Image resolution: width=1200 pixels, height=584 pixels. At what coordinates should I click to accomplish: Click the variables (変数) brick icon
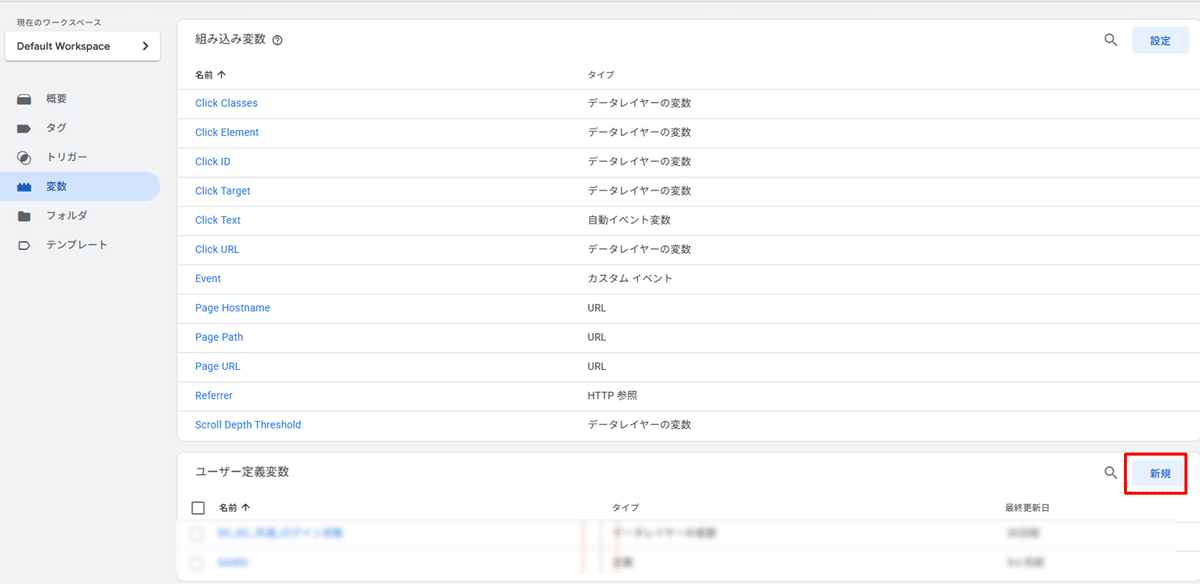click(x=25, y=187)
